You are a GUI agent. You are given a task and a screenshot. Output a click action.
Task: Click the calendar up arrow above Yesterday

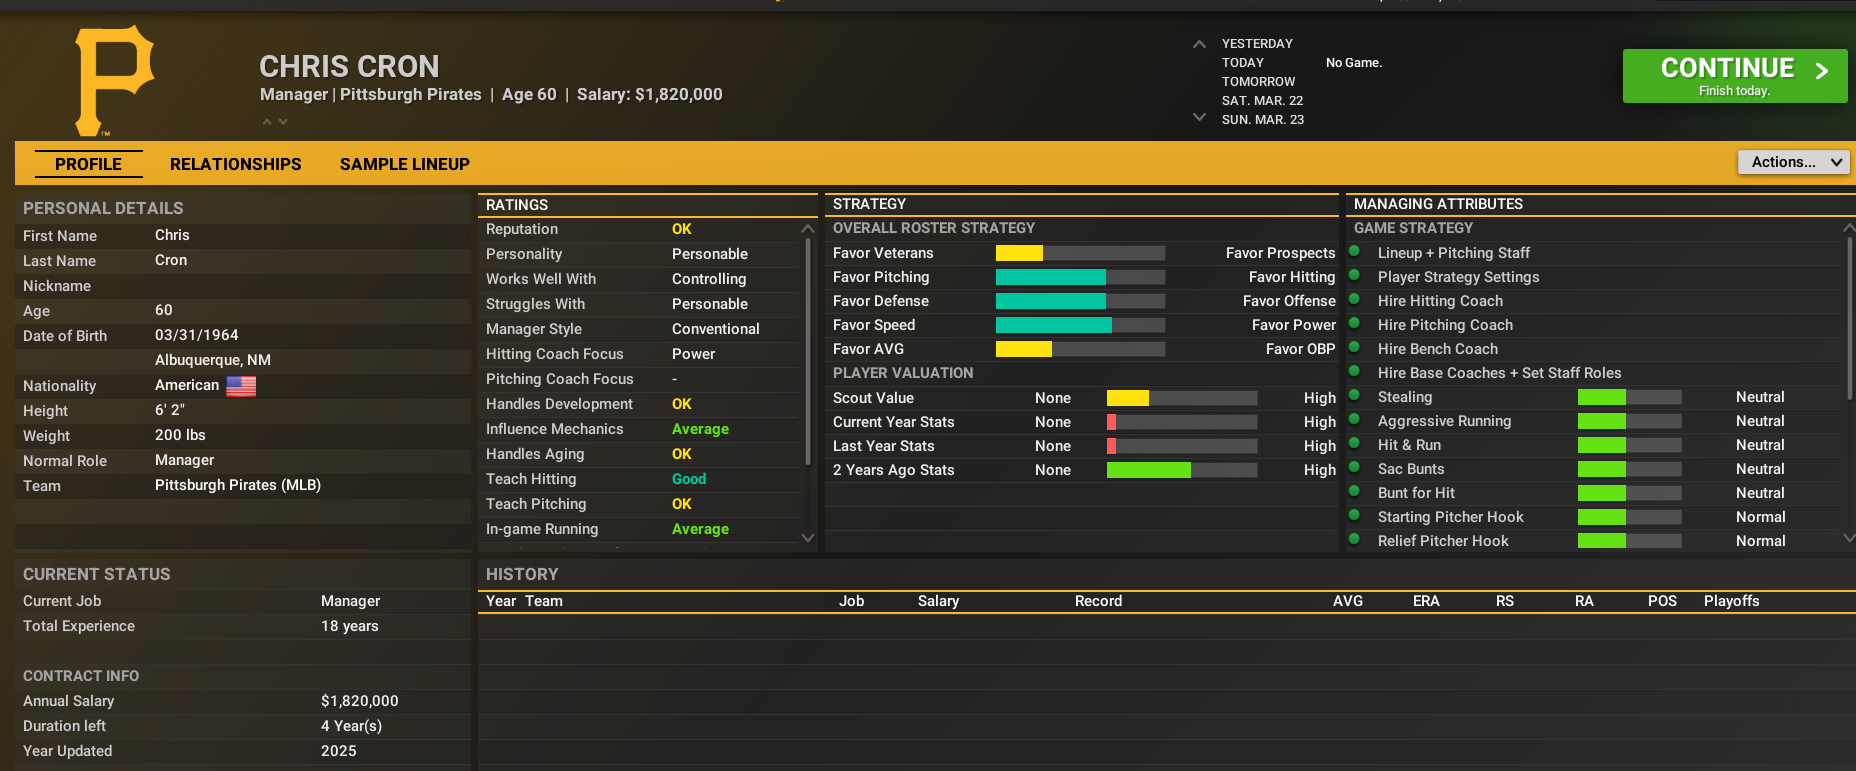(1199, 44)
